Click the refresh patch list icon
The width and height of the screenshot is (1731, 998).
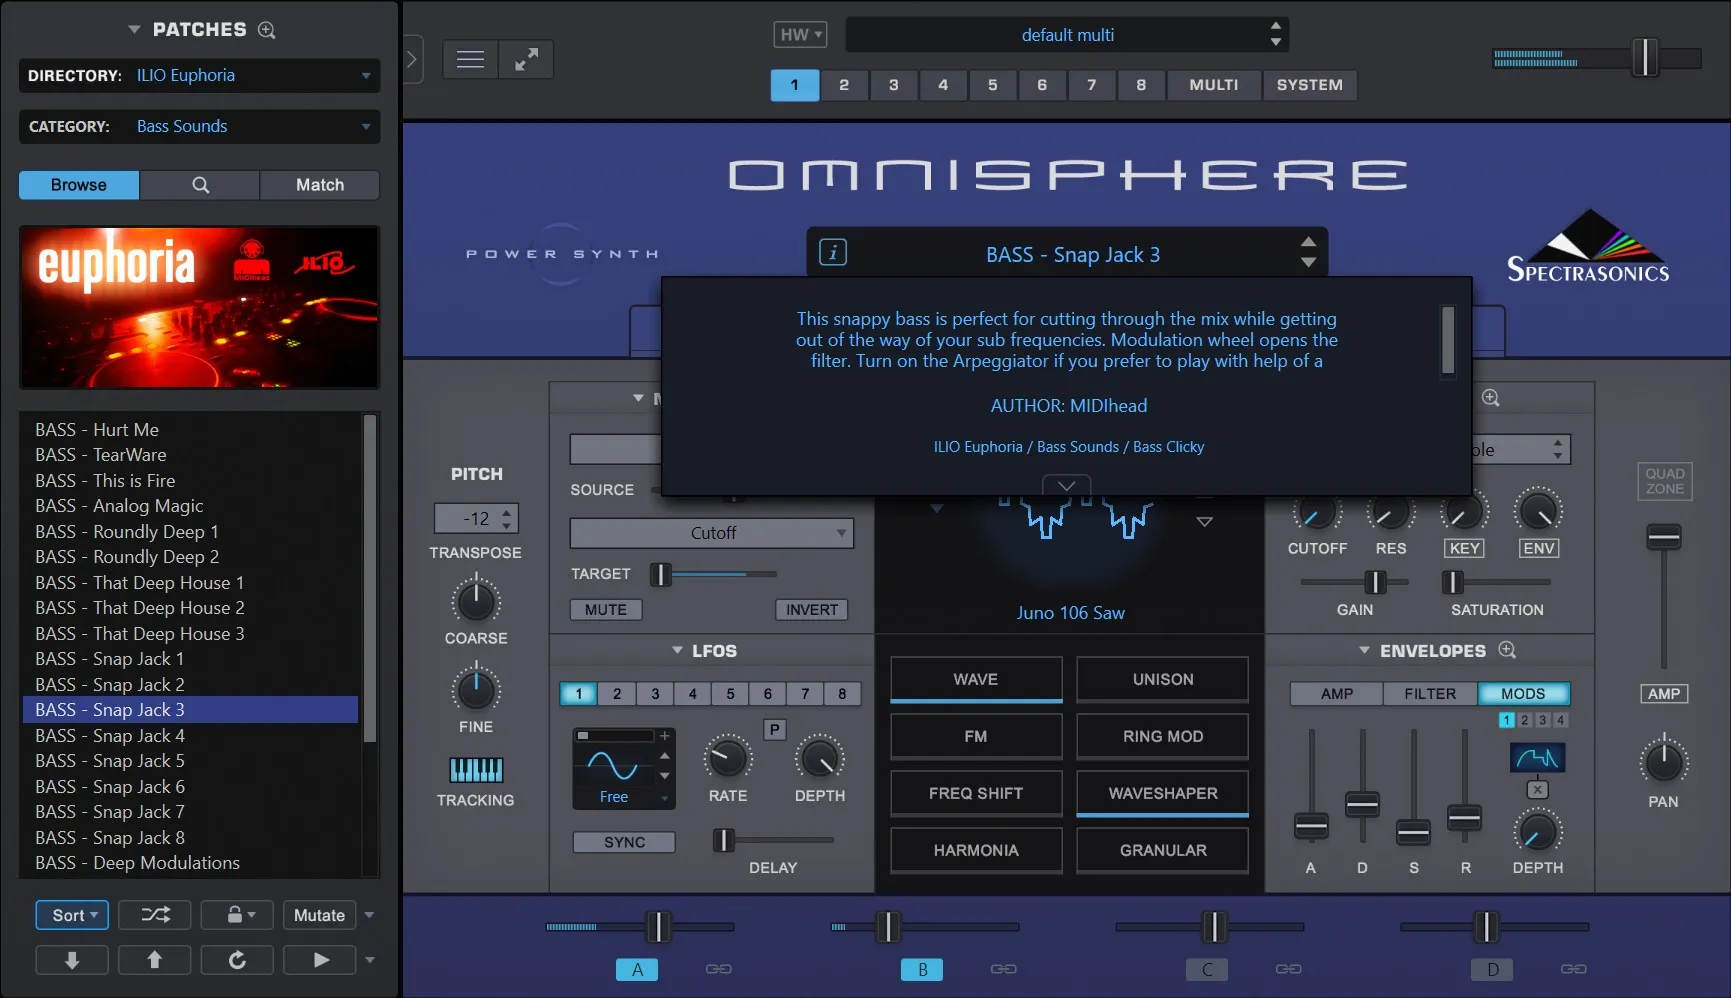click(x=237, y=960)
